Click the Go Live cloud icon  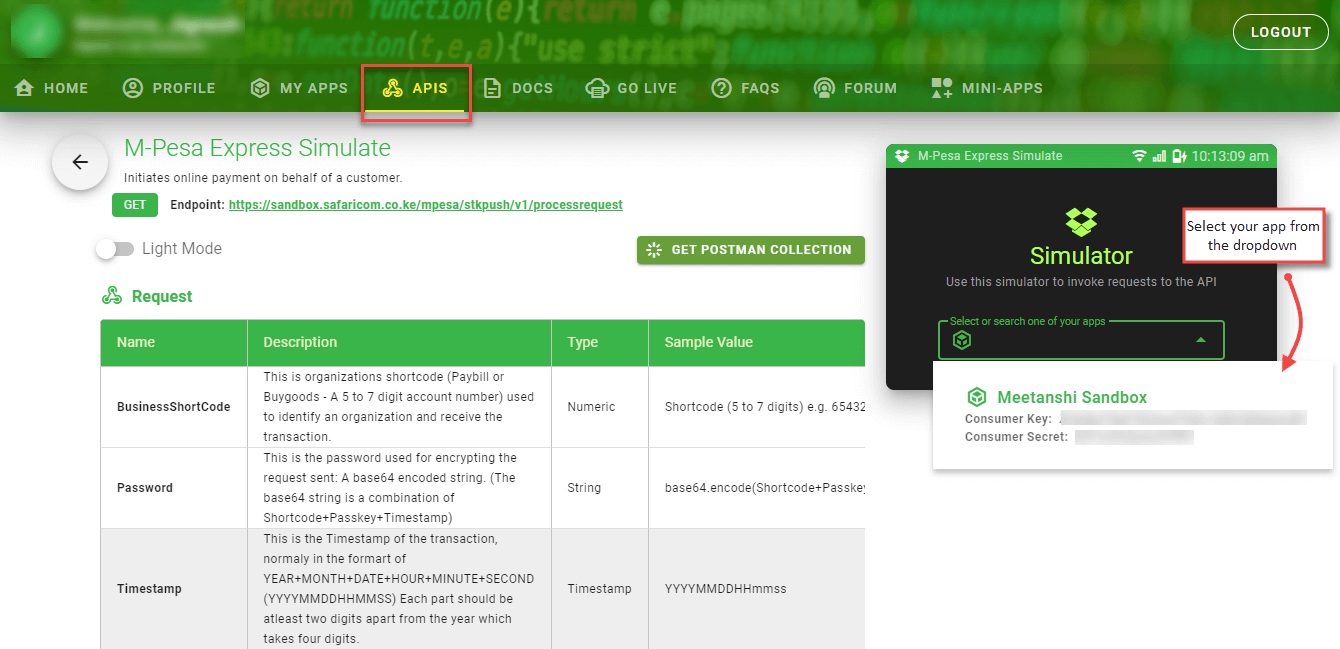pos(597,88)
